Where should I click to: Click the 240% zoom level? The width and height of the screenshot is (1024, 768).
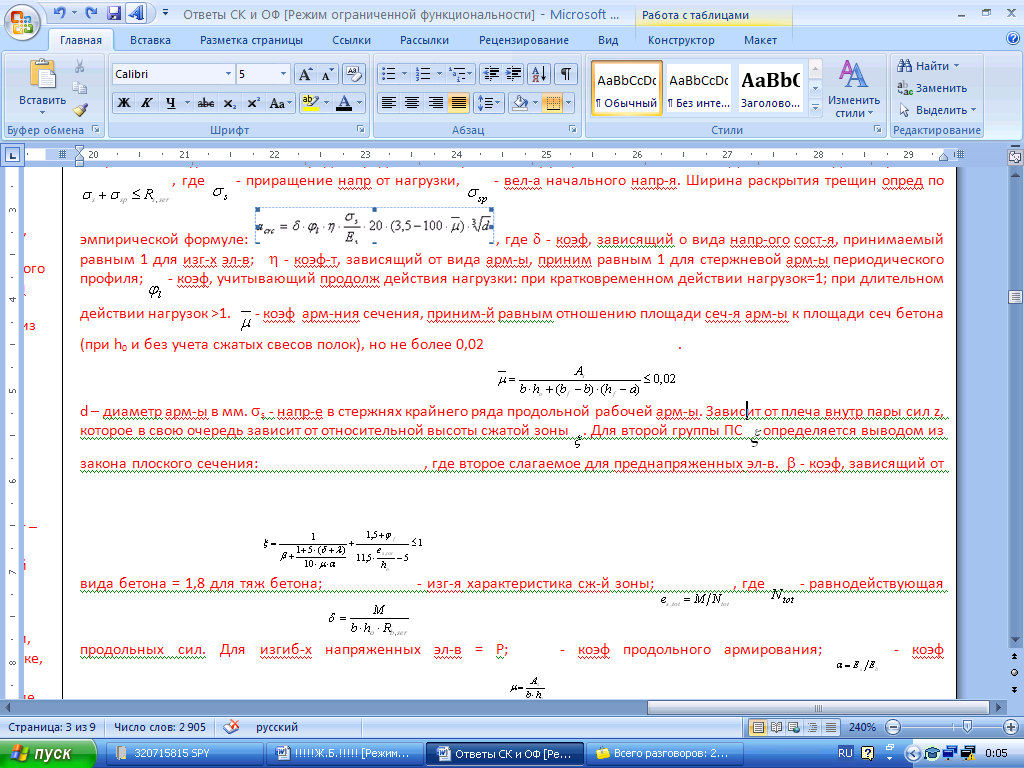(862, 727)
